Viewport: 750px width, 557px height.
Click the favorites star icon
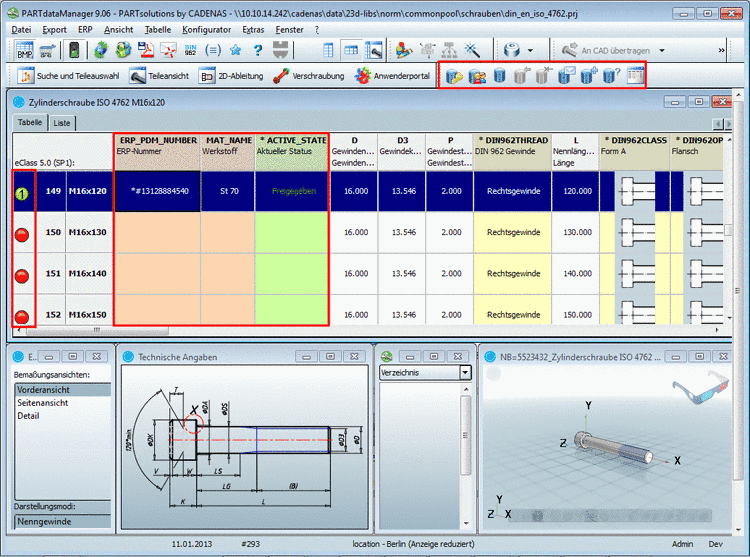[x=236, y=49]
